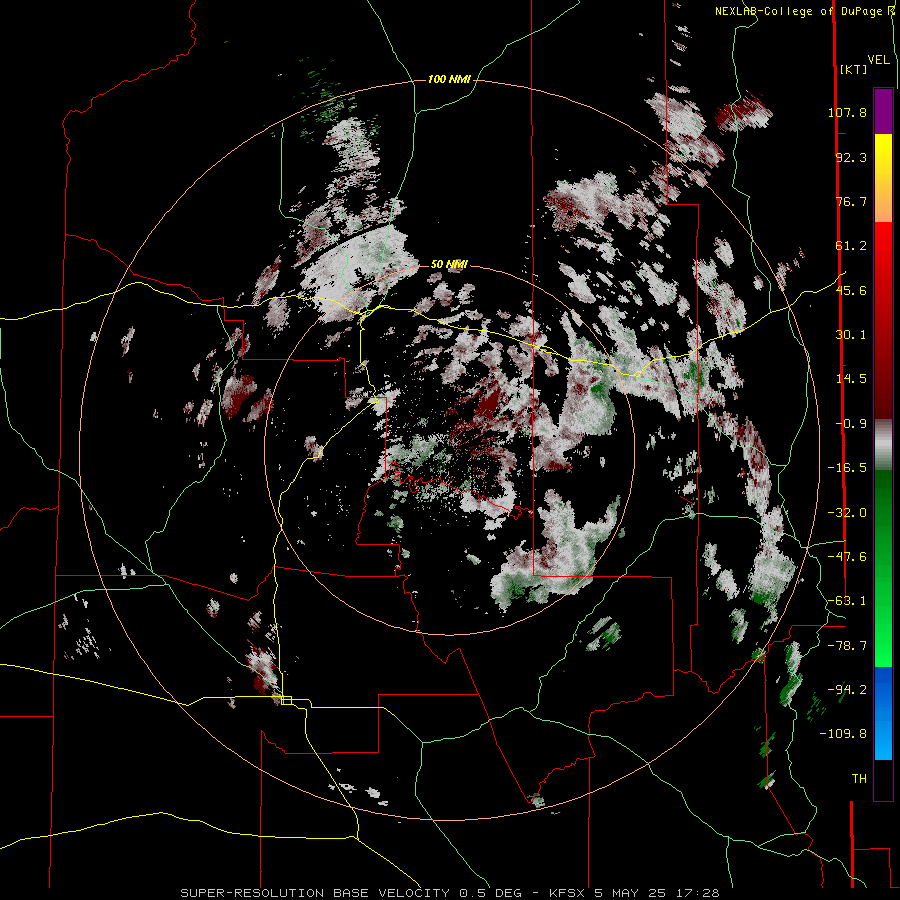Click the TH legend label

(x=859, y=779)
